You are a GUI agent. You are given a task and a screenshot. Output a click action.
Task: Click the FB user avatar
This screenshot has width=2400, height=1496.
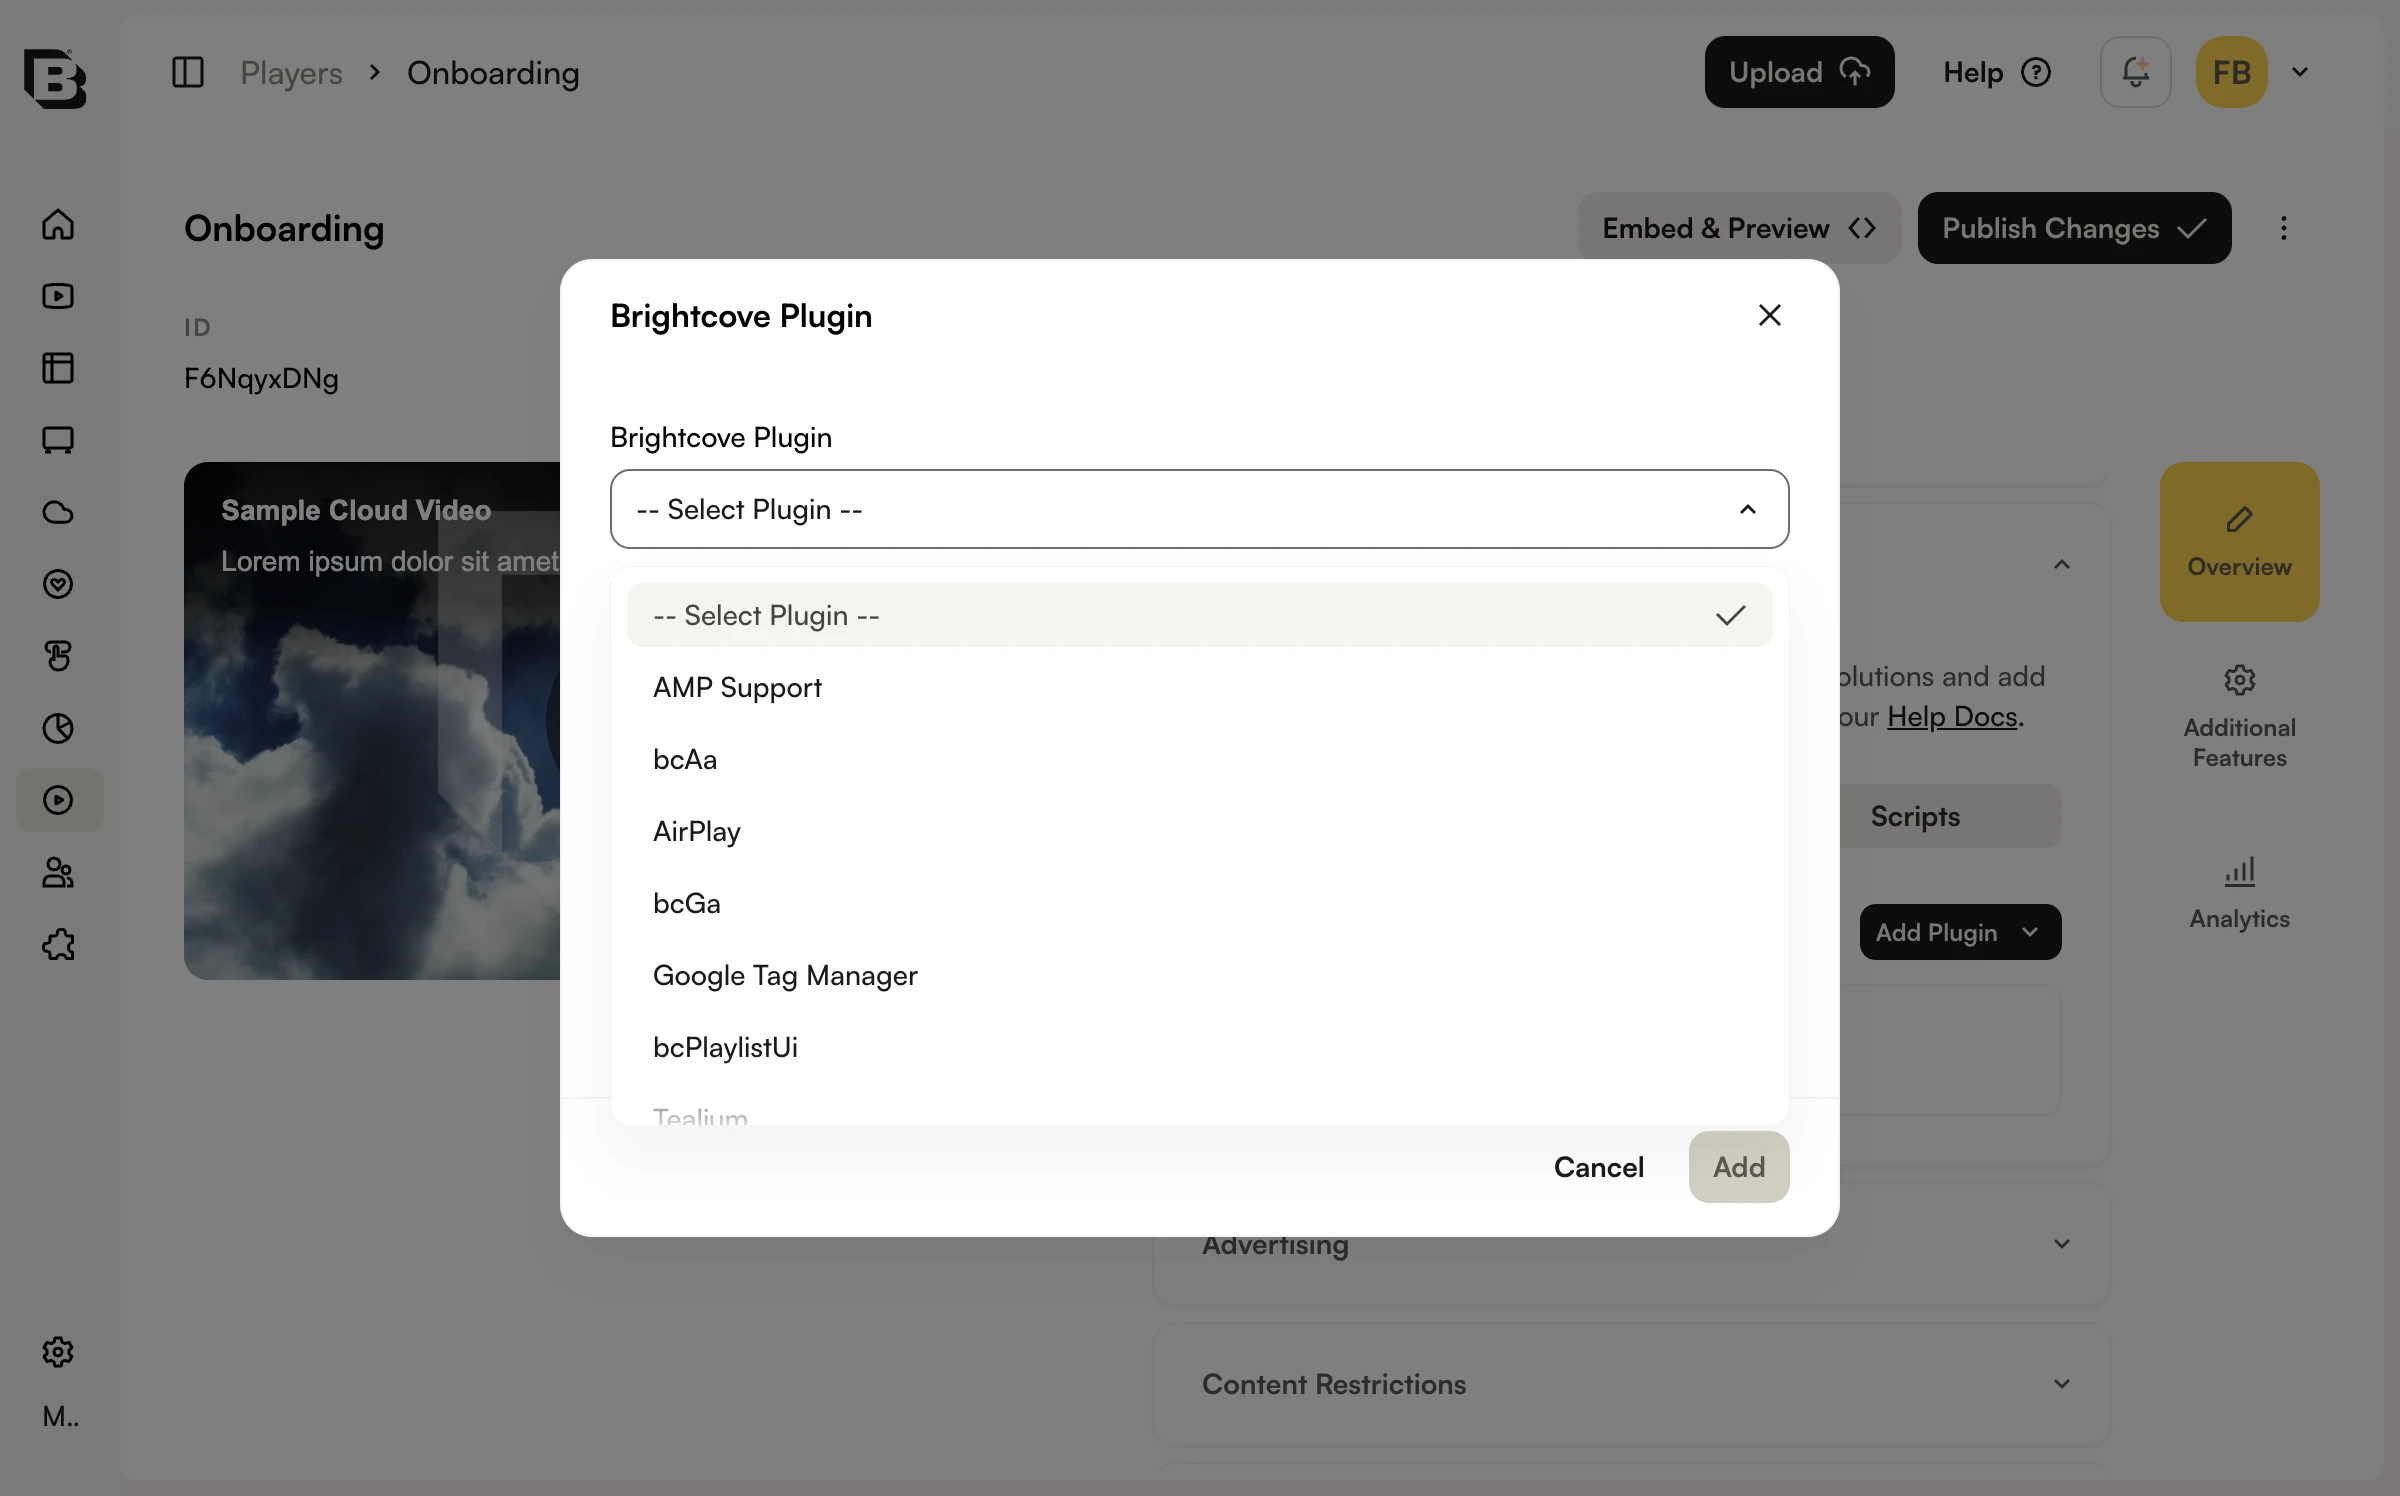2231,72
